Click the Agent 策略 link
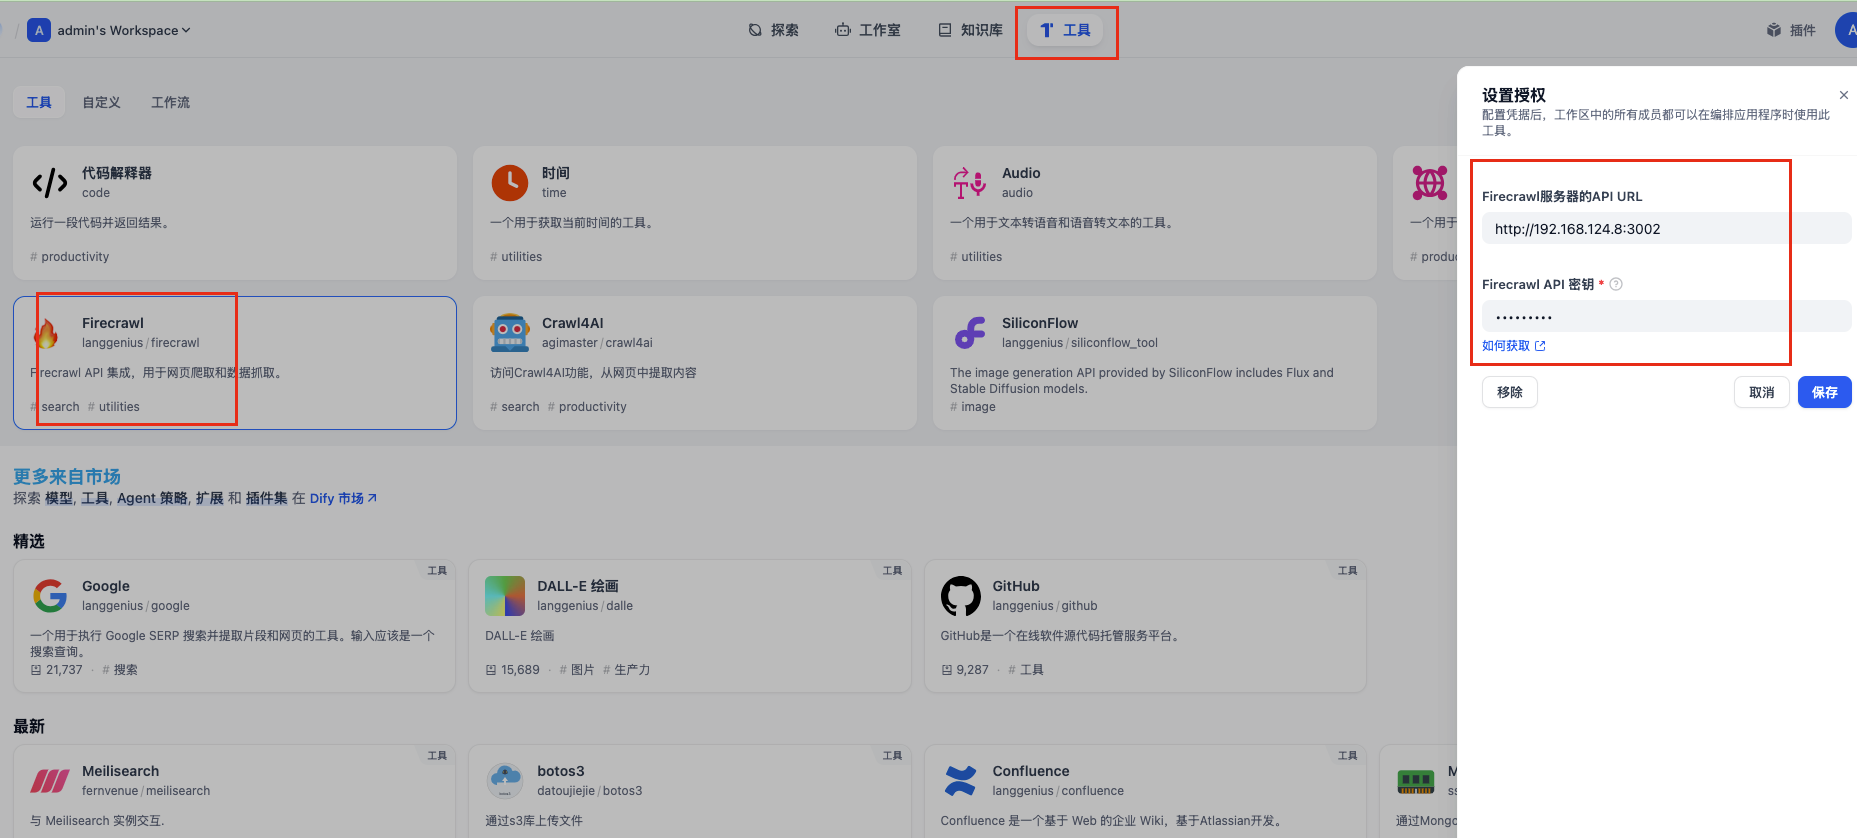 pyautogui.click(x=152, y=498)
